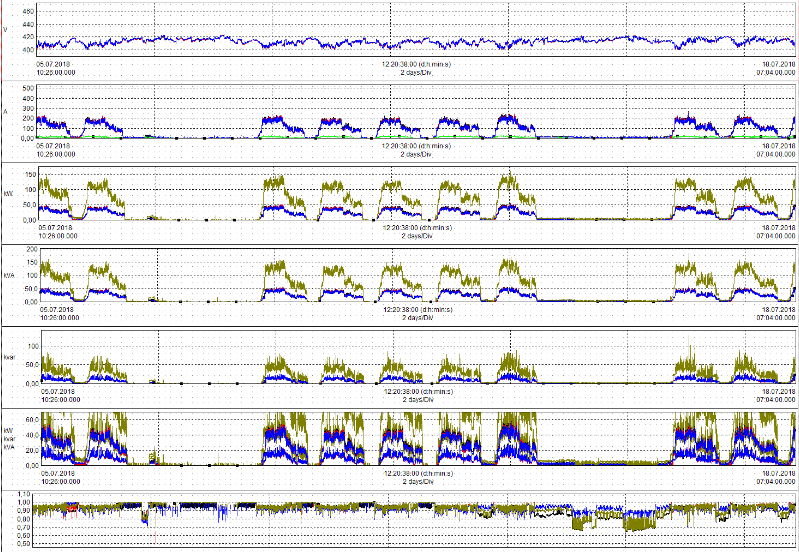Click the V axis label on the voltage chart
Screen dimensions: 799x552
[x=6, y=30]
